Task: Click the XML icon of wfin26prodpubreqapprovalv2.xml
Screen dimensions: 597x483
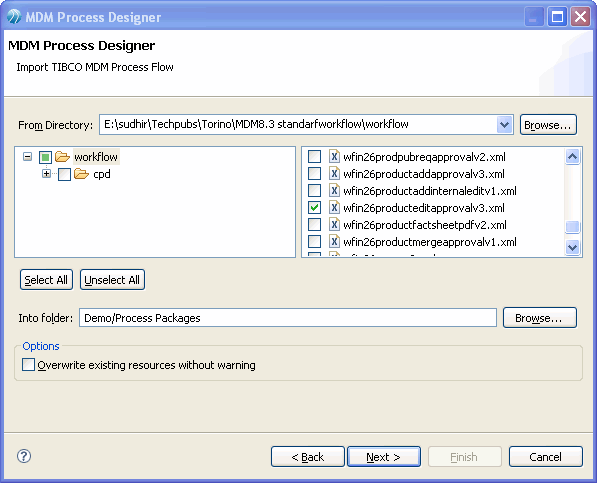Action: [334, 156]
